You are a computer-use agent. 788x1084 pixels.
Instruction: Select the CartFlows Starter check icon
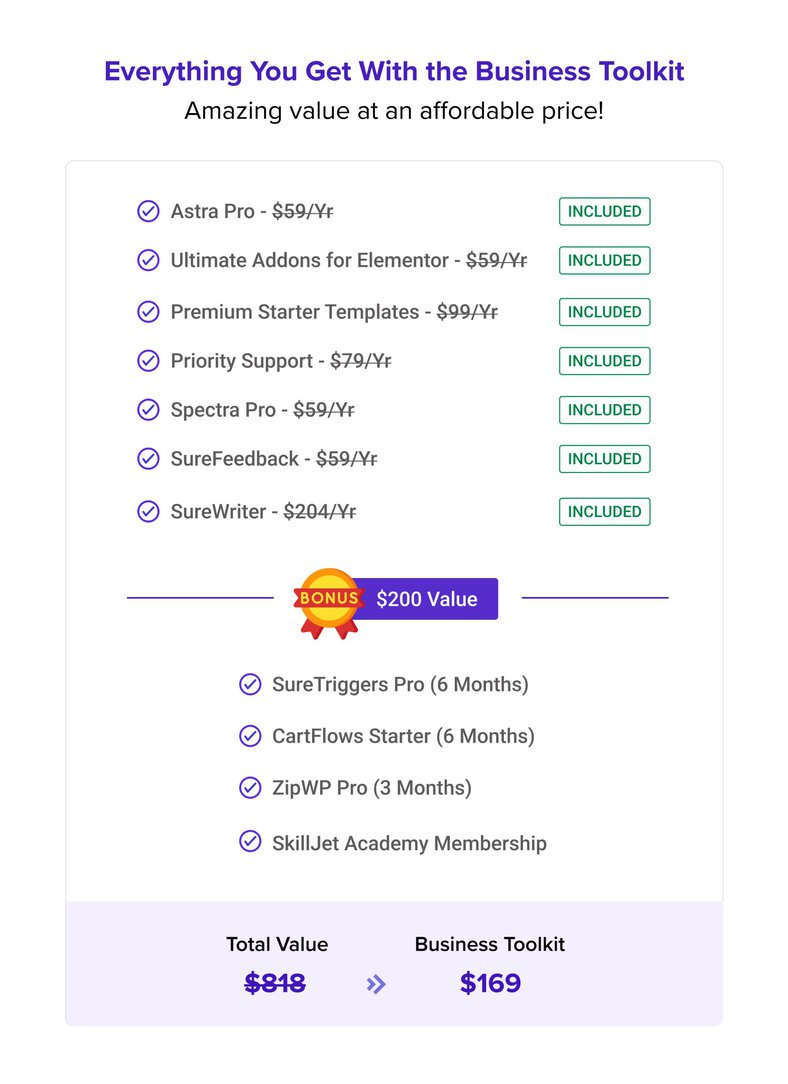coord(250,736)
